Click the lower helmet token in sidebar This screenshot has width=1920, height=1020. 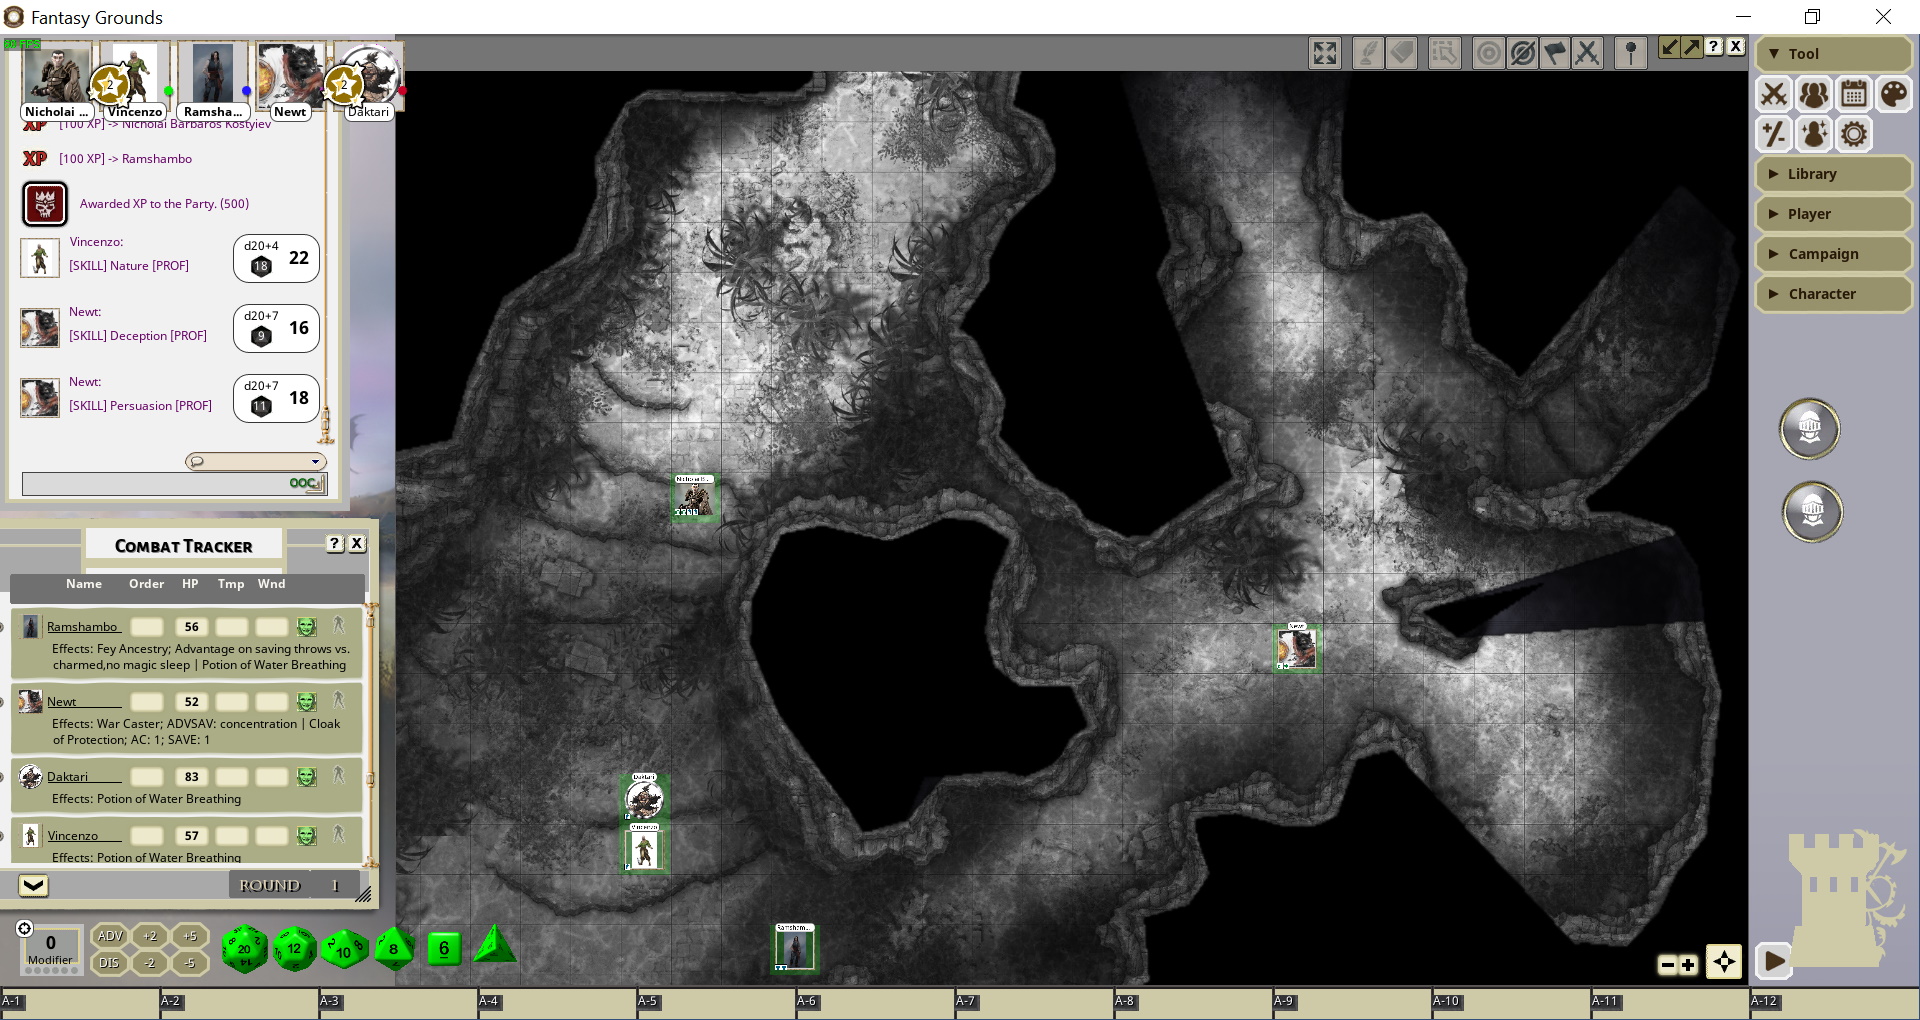pos(1812,512)
